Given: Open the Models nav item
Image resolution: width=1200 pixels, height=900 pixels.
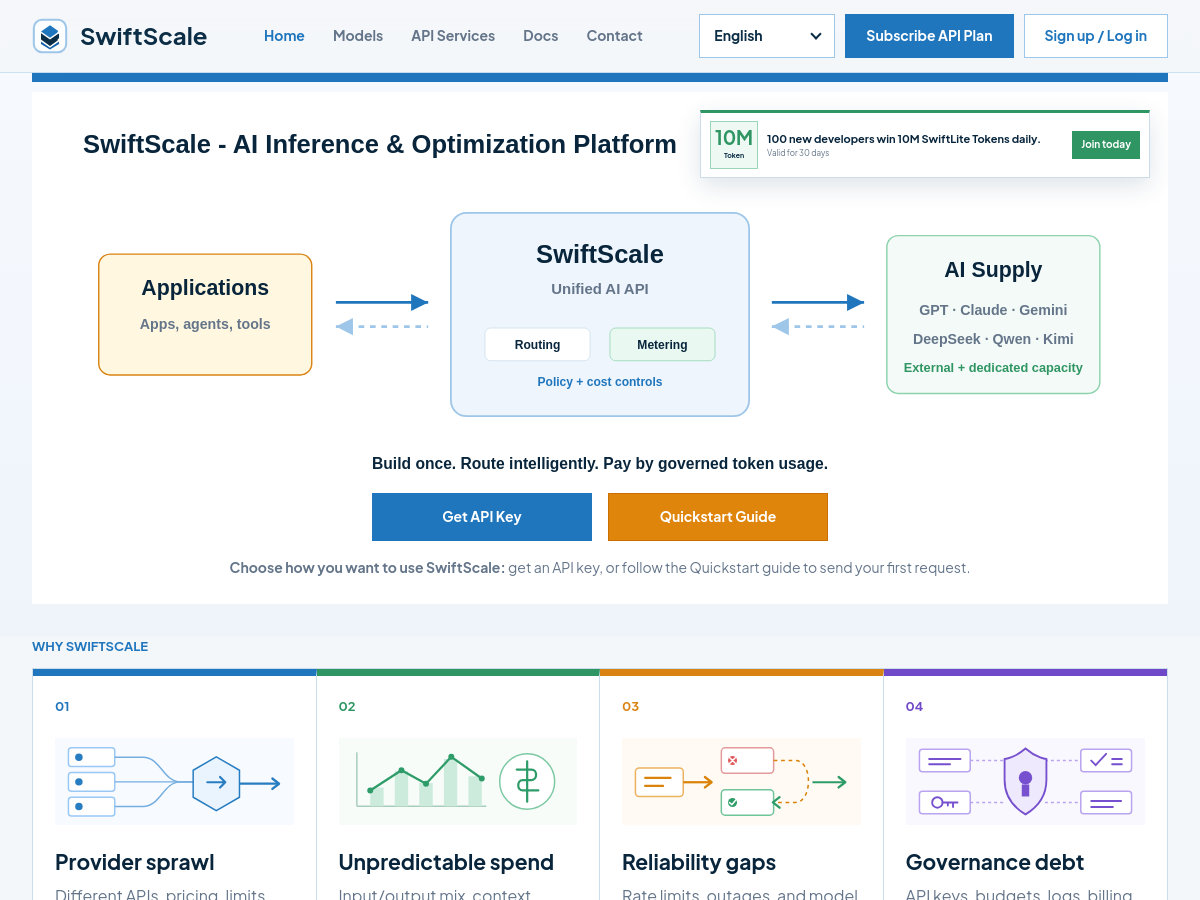Looking at the screenshot, I should tap(358, 36).
